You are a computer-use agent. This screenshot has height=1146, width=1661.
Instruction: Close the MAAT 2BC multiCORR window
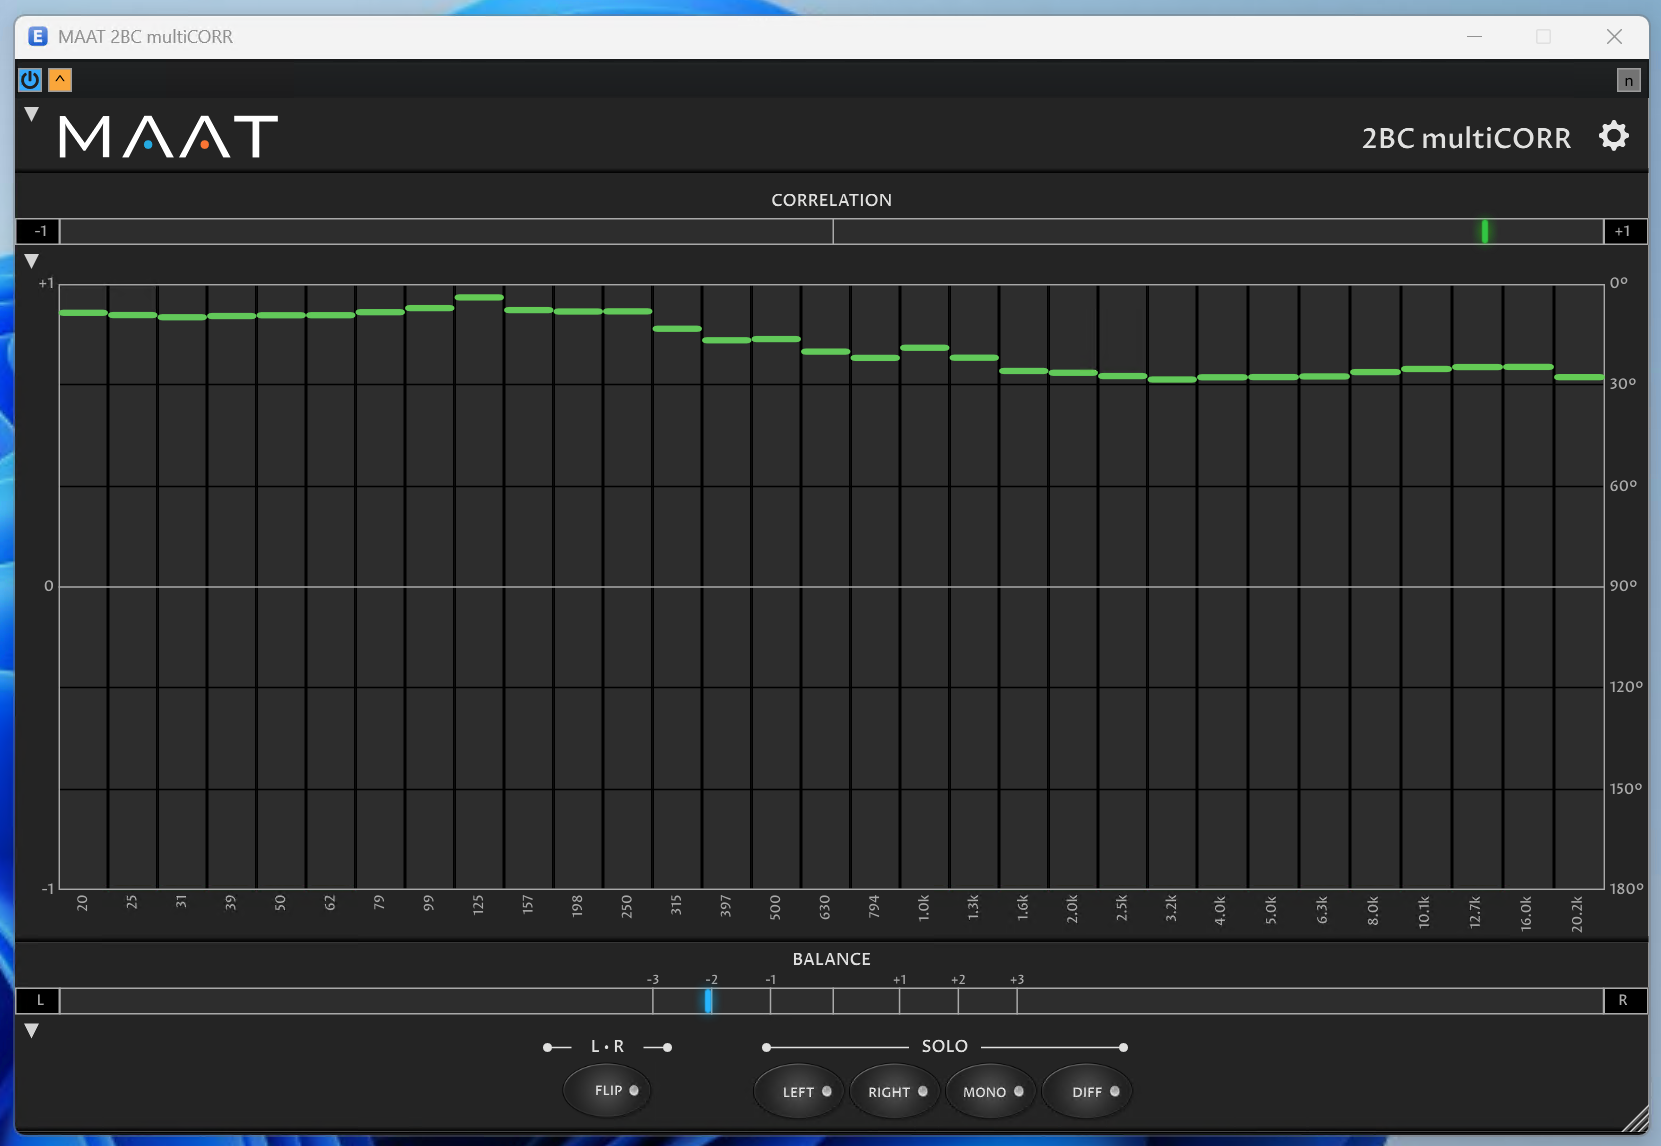1614,37
